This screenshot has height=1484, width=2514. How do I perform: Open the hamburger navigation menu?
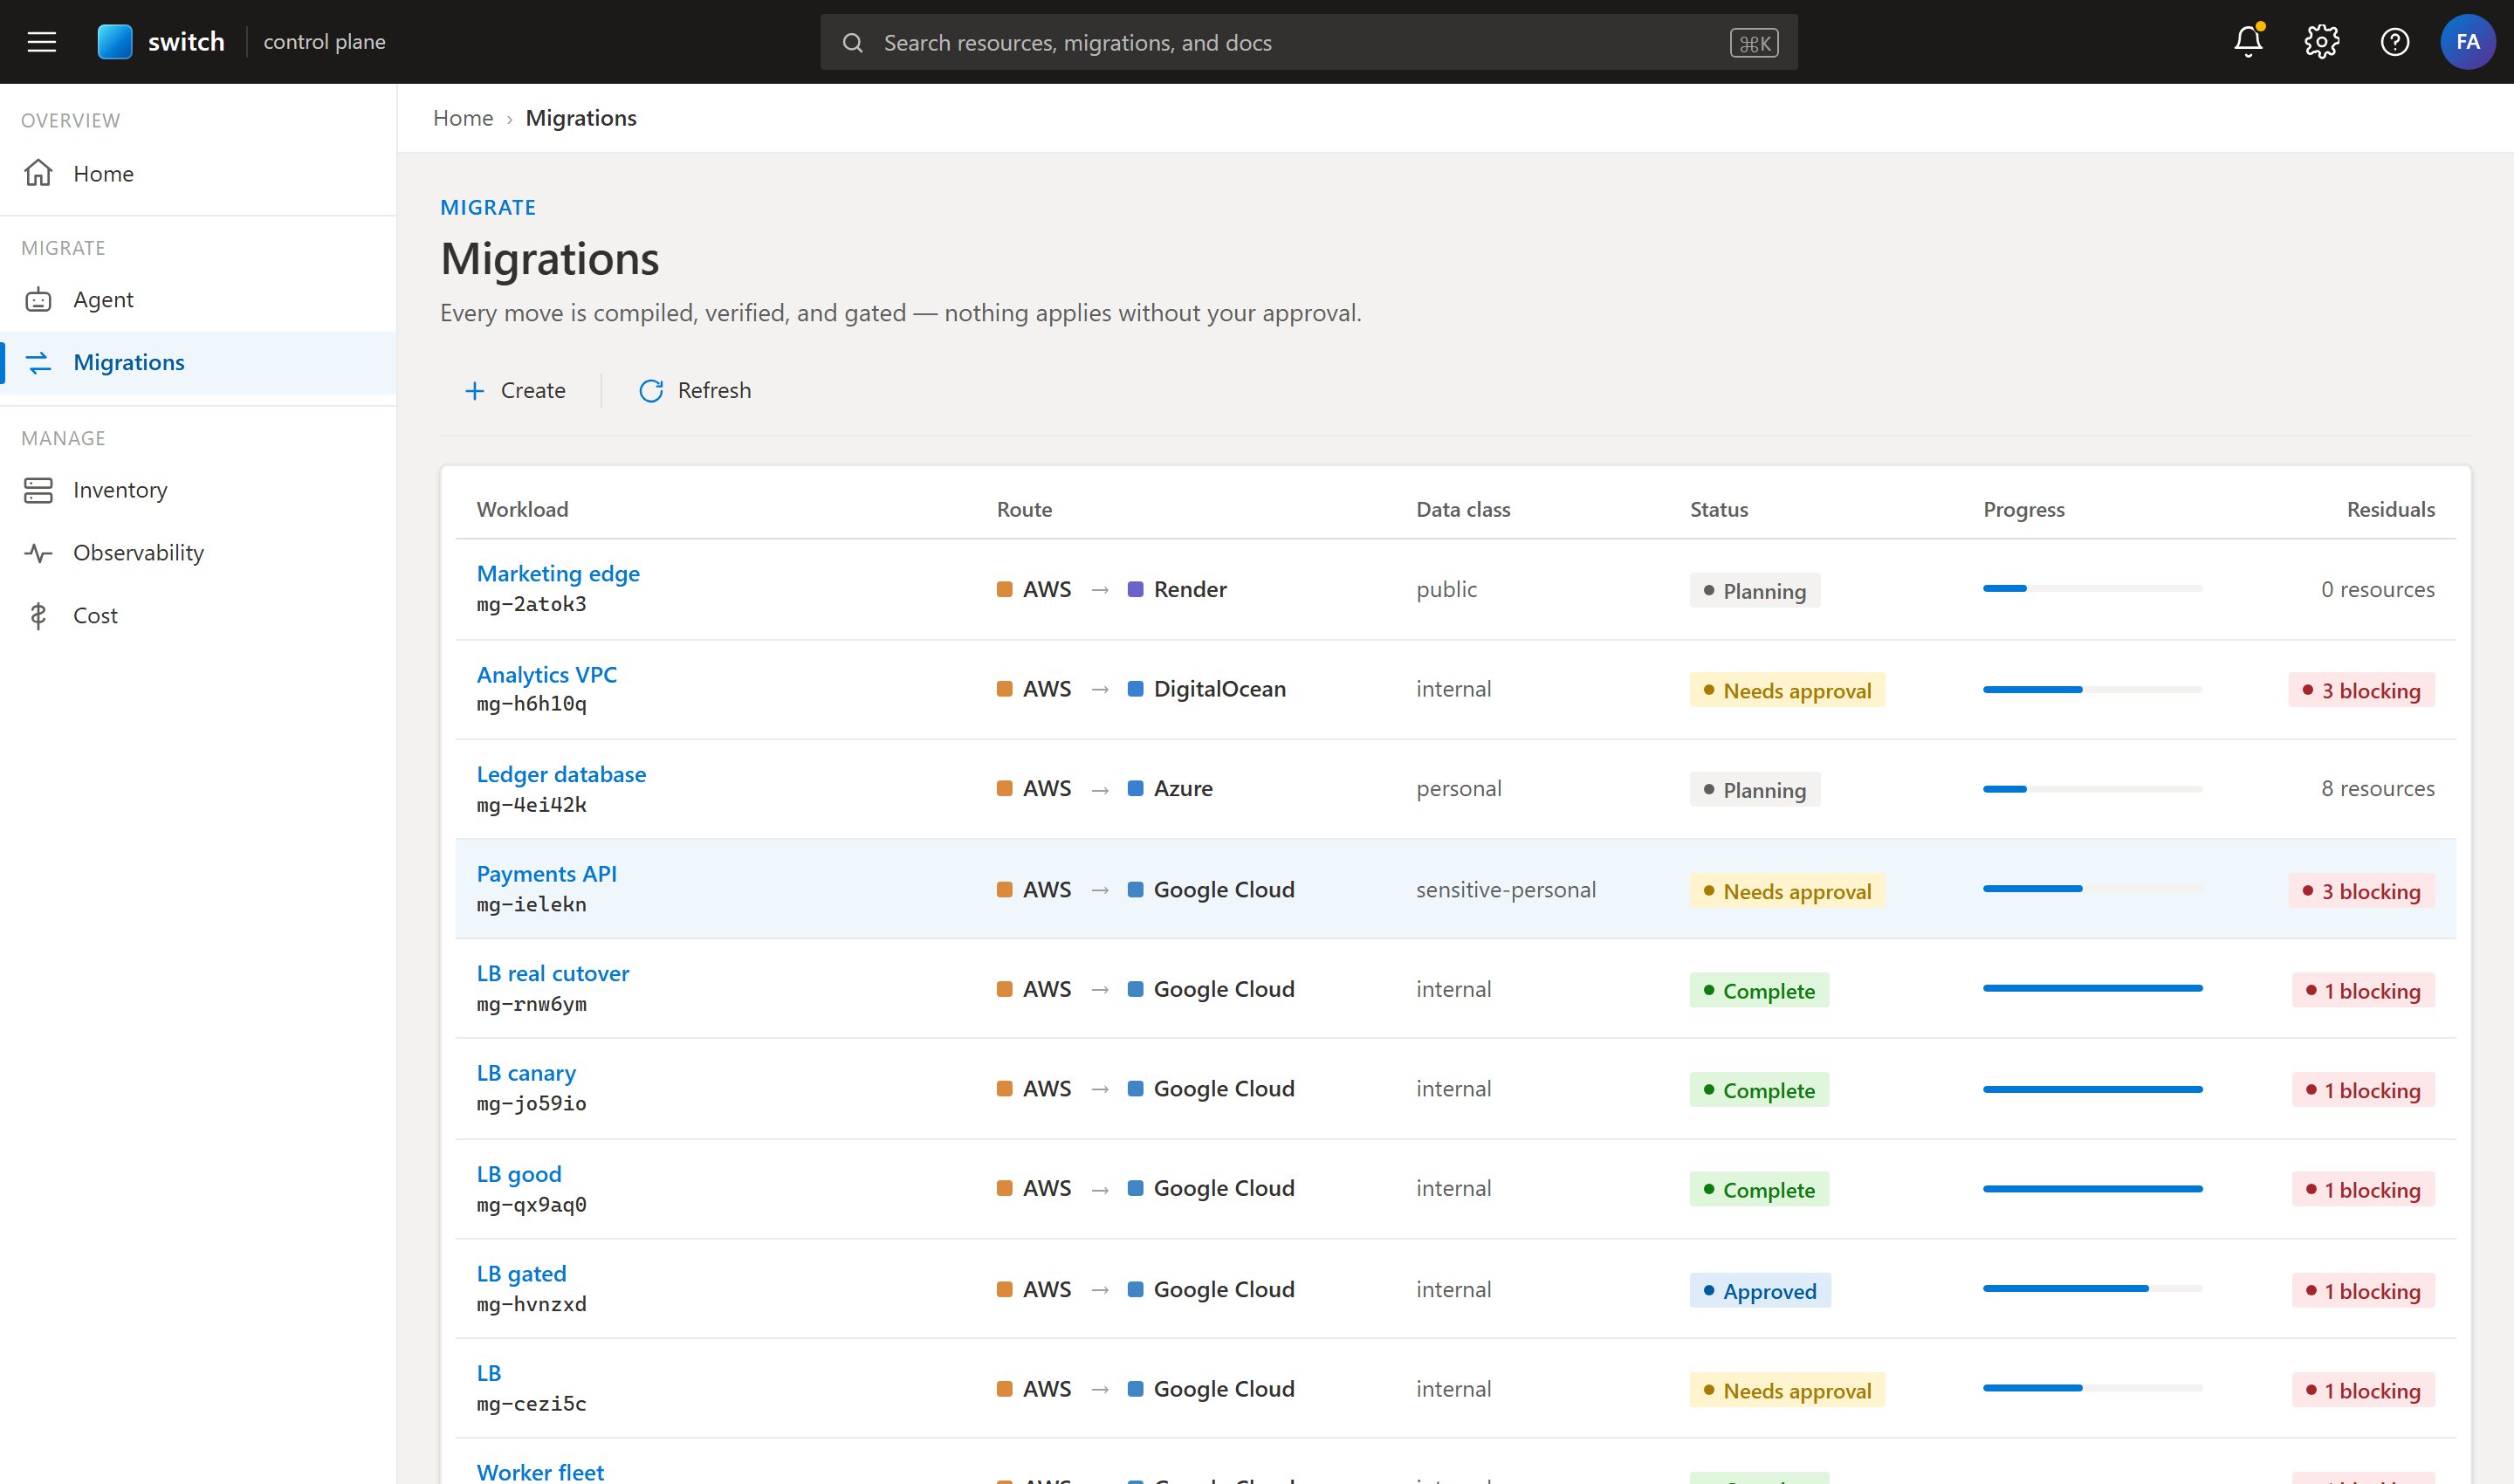click(x=41, y=42)
